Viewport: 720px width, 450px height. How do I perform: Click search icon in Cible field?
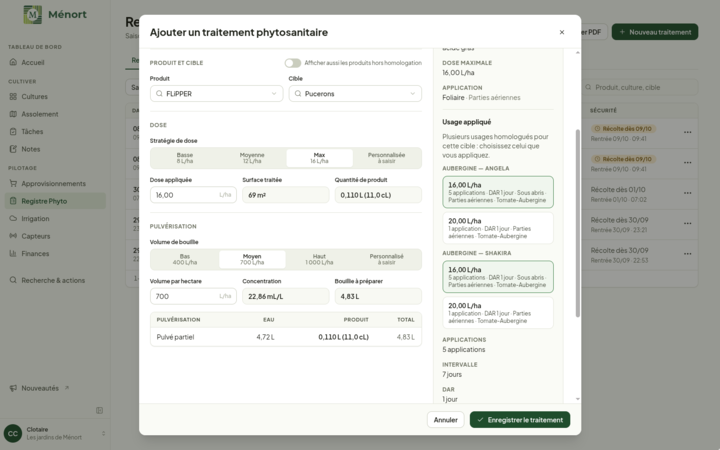[298, 94]
